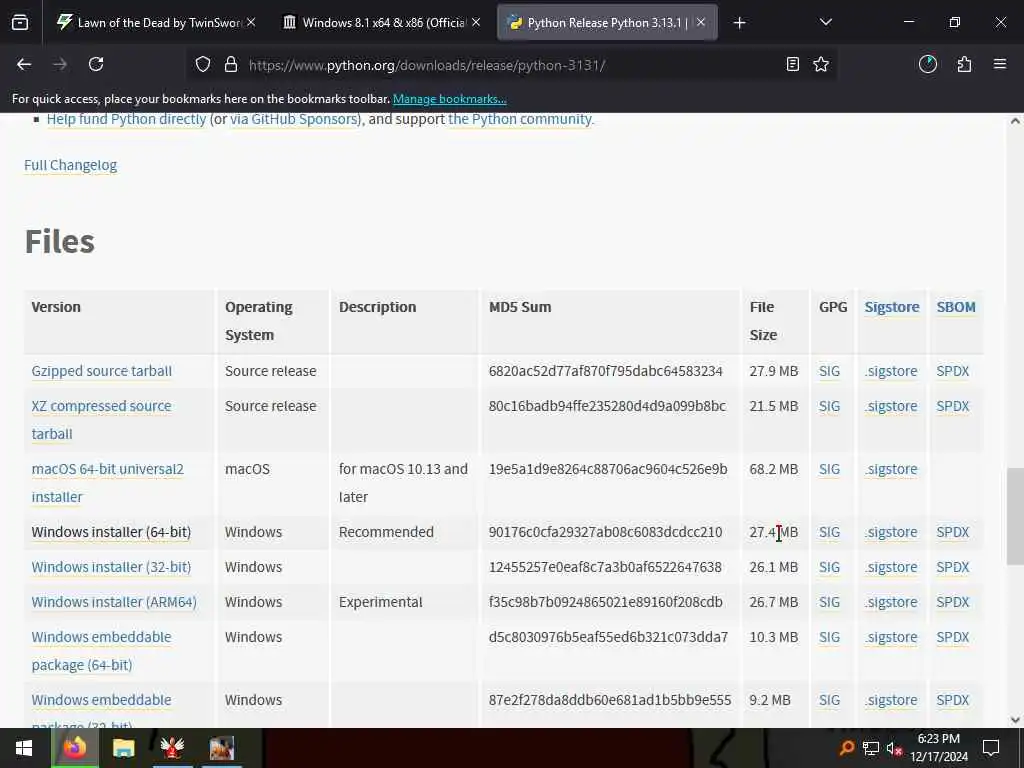Click the vertical scrollbar thumb
The image size is (1024, 768).
1015,517
